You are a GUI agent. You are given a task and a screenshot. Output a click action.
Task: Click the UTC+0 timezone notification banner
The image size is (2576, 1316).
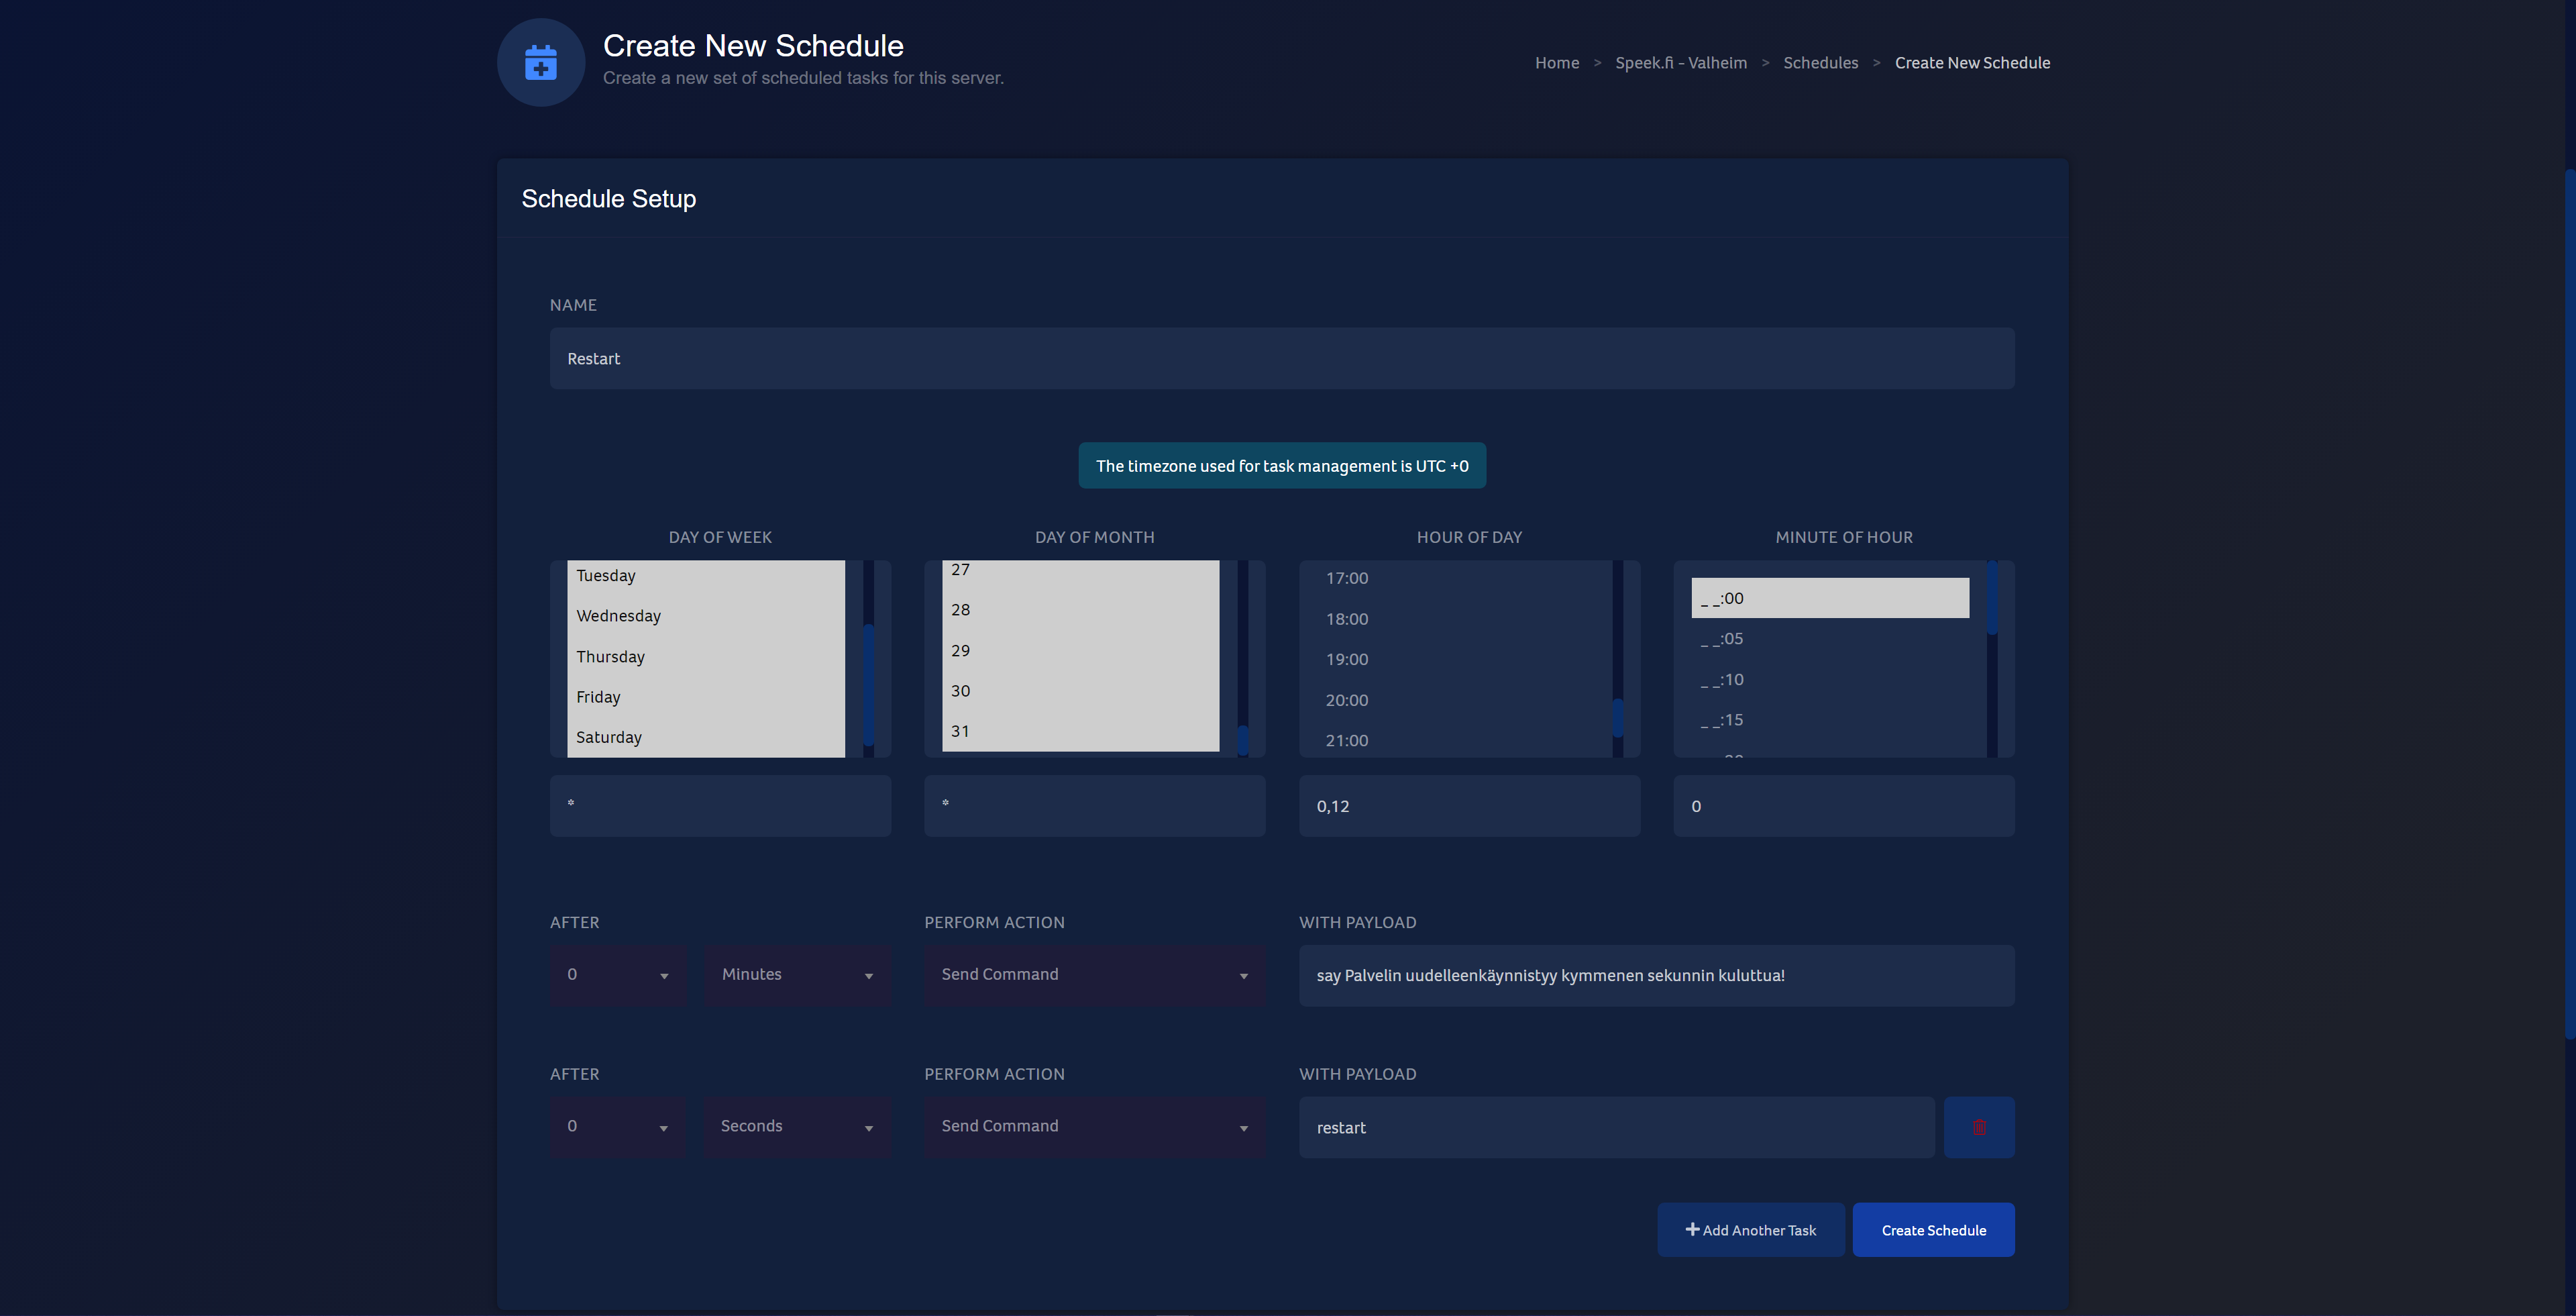click(1281, 465)
